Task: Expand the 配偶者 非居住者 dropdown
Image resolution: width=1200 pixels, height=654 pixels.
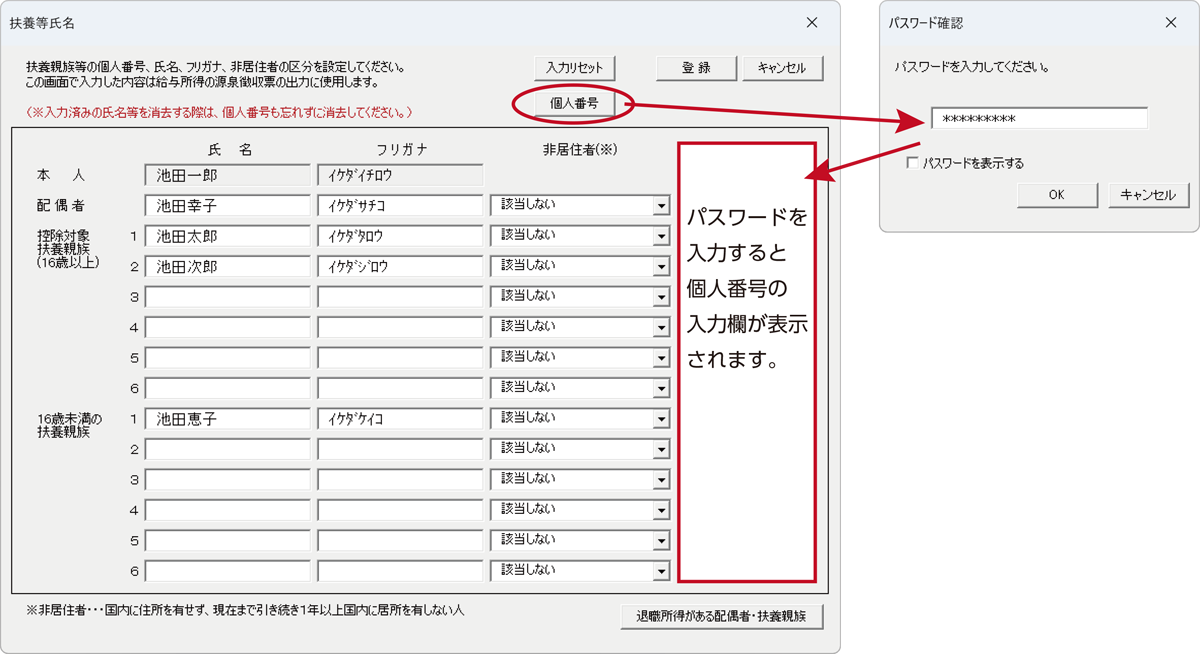Action: (660, 207)
